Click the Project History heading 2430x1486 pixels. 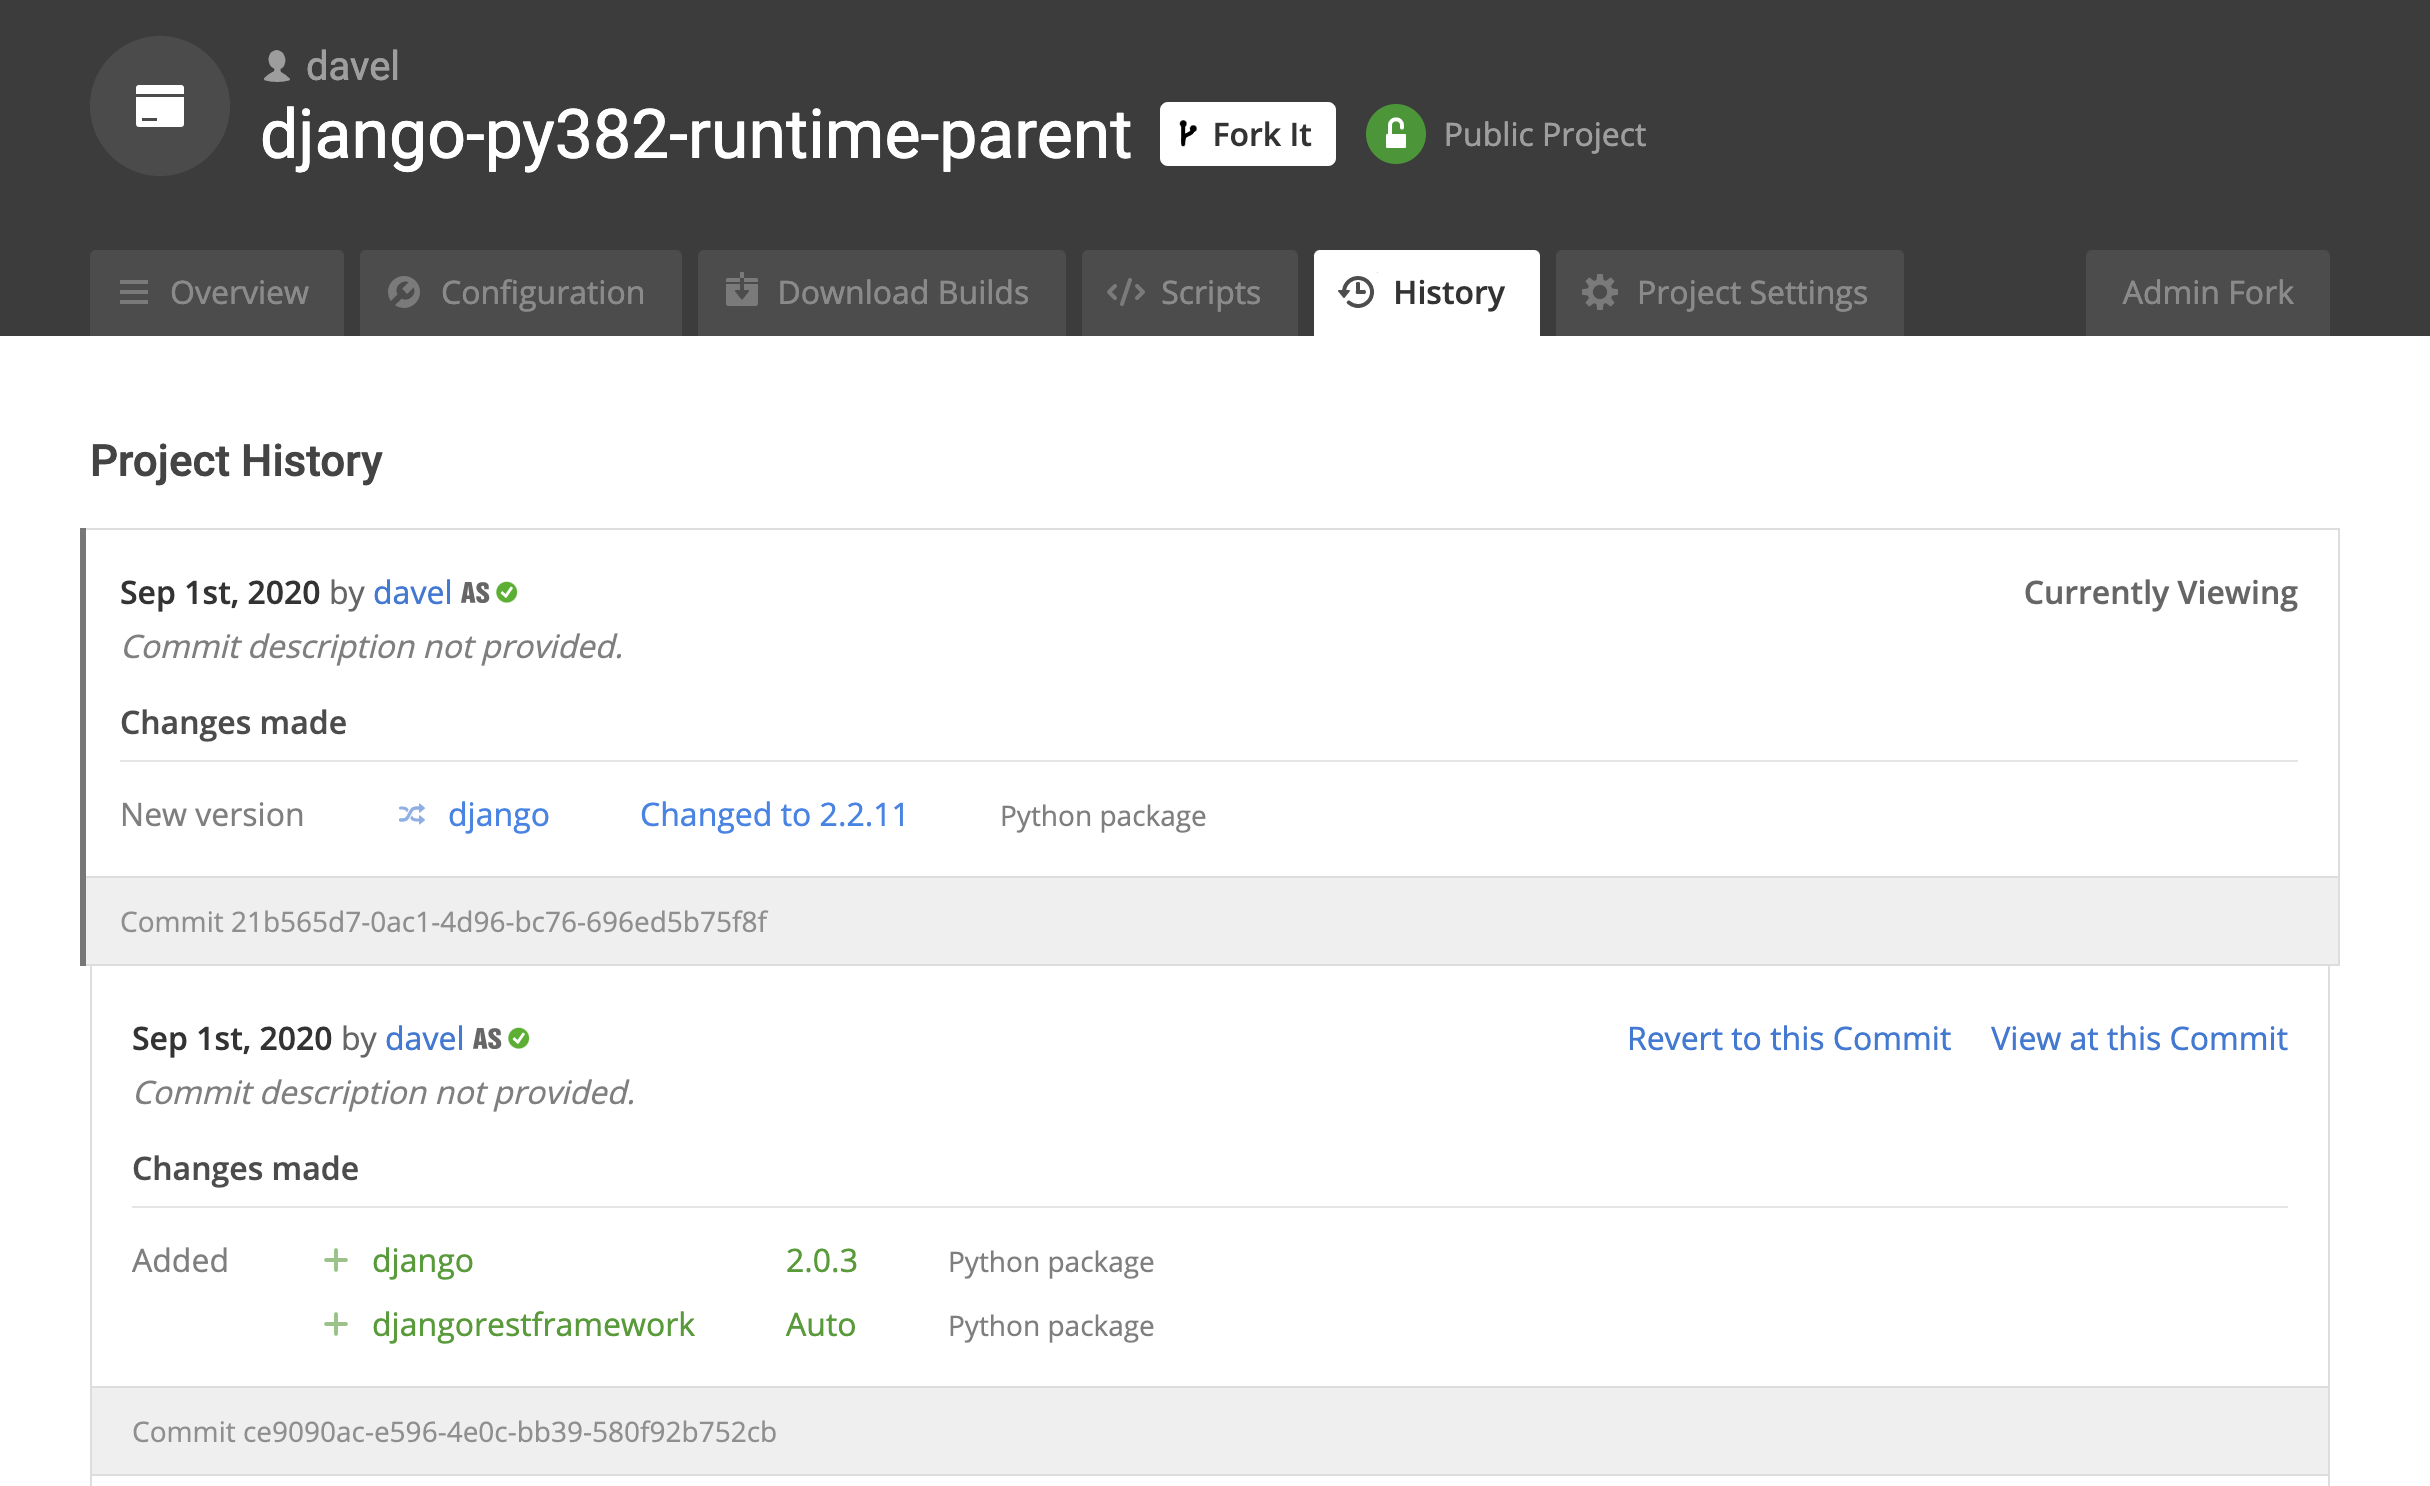click(236, 461)
